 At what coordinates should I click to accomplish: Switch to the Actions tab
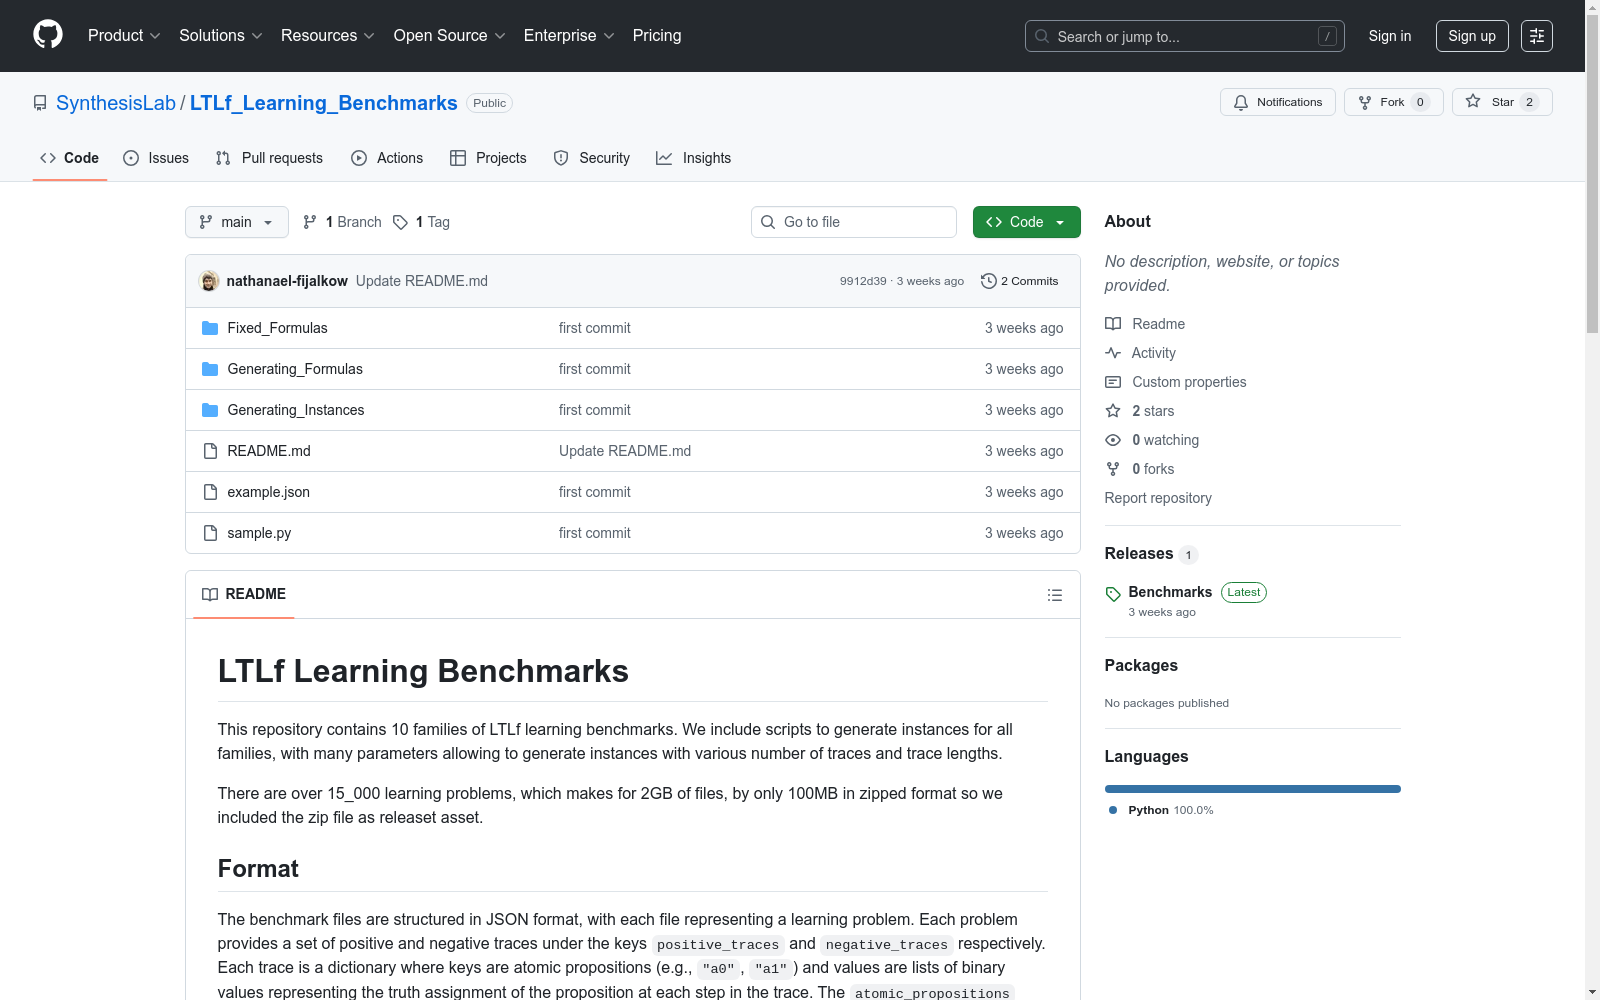[387, 158]
